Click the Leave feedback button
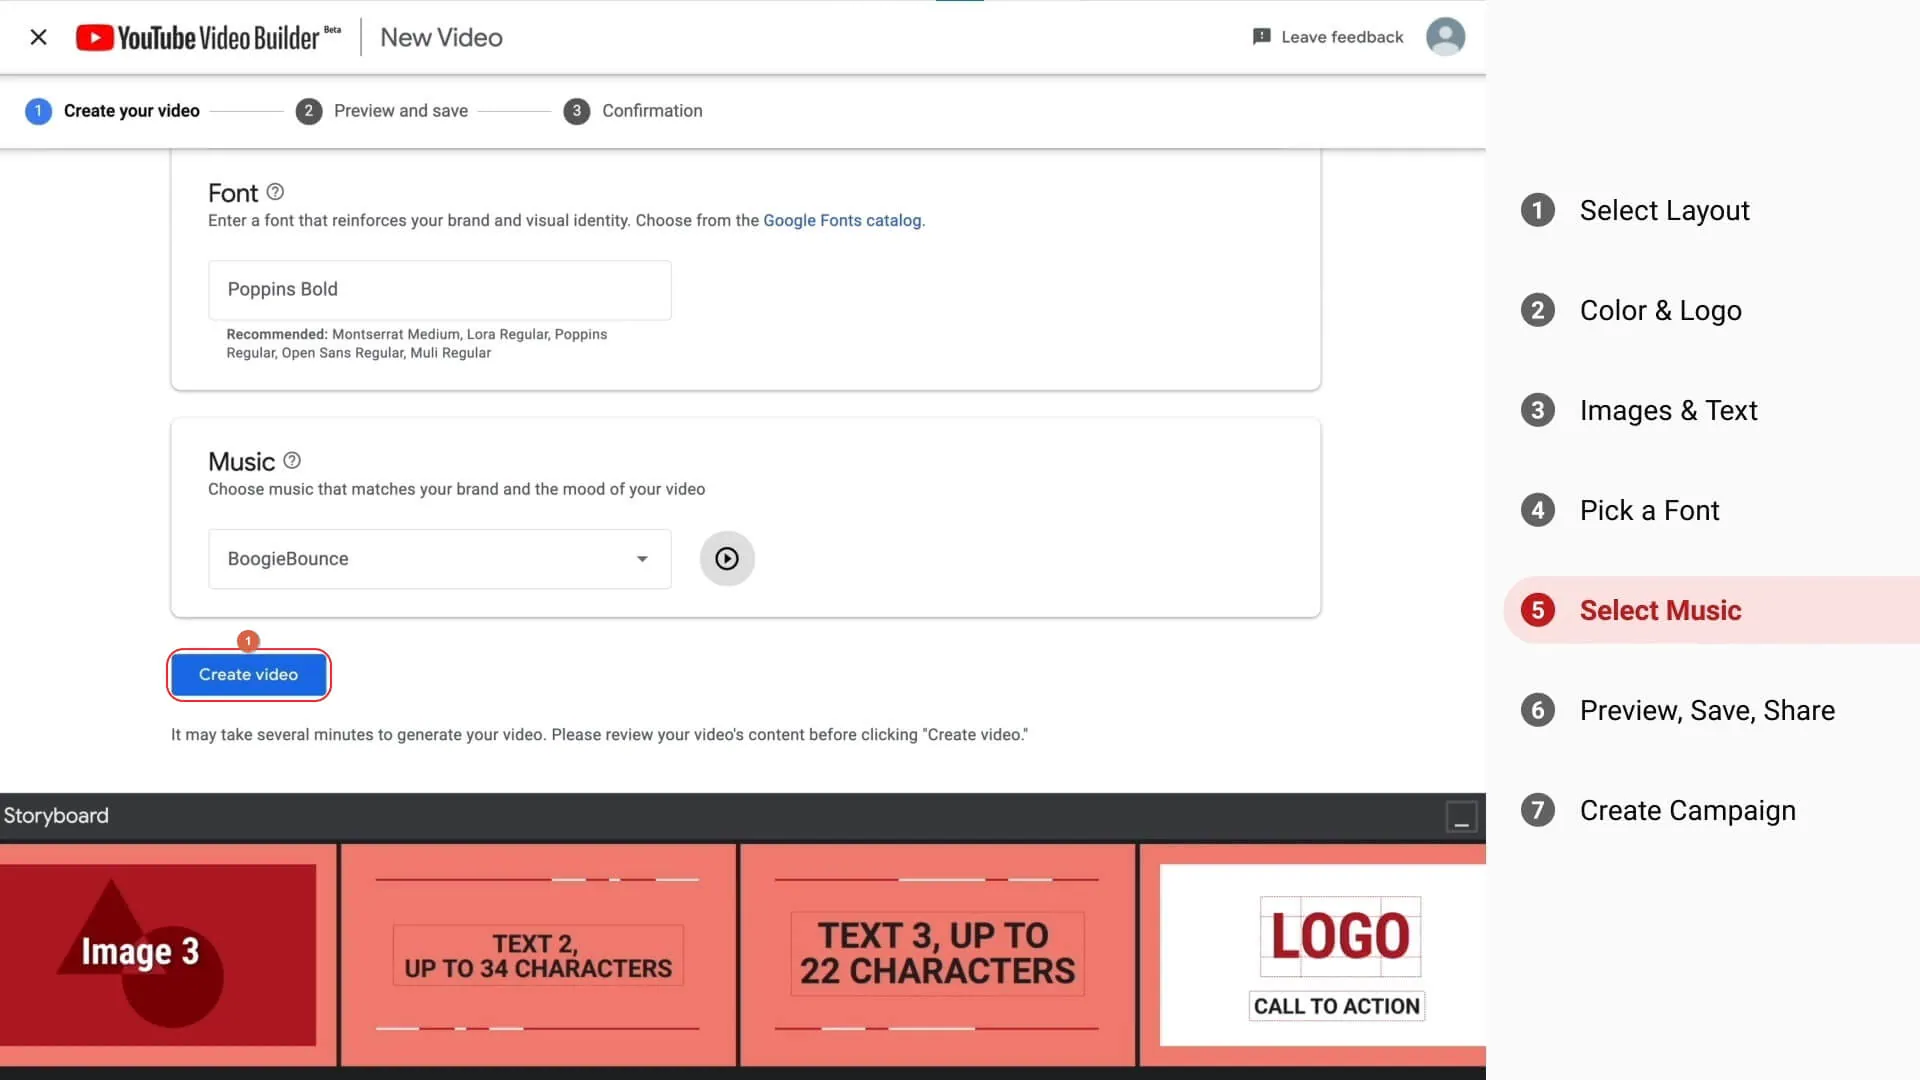 pos(1328,36)
